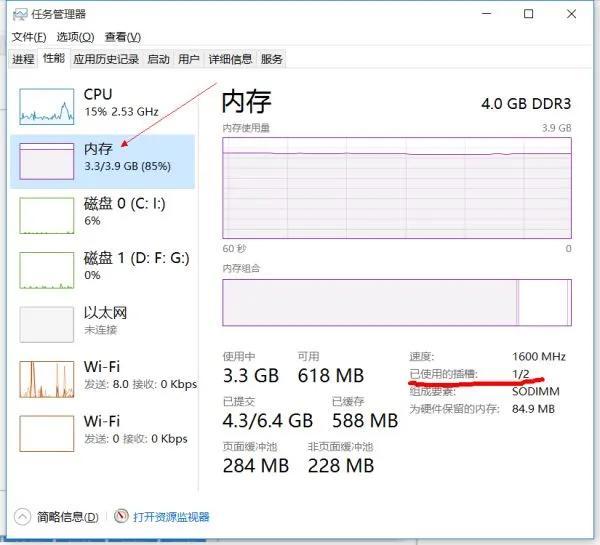Select the first Wi-Fi graph thumbnail

pyautogui.click(x=47, y=379)
